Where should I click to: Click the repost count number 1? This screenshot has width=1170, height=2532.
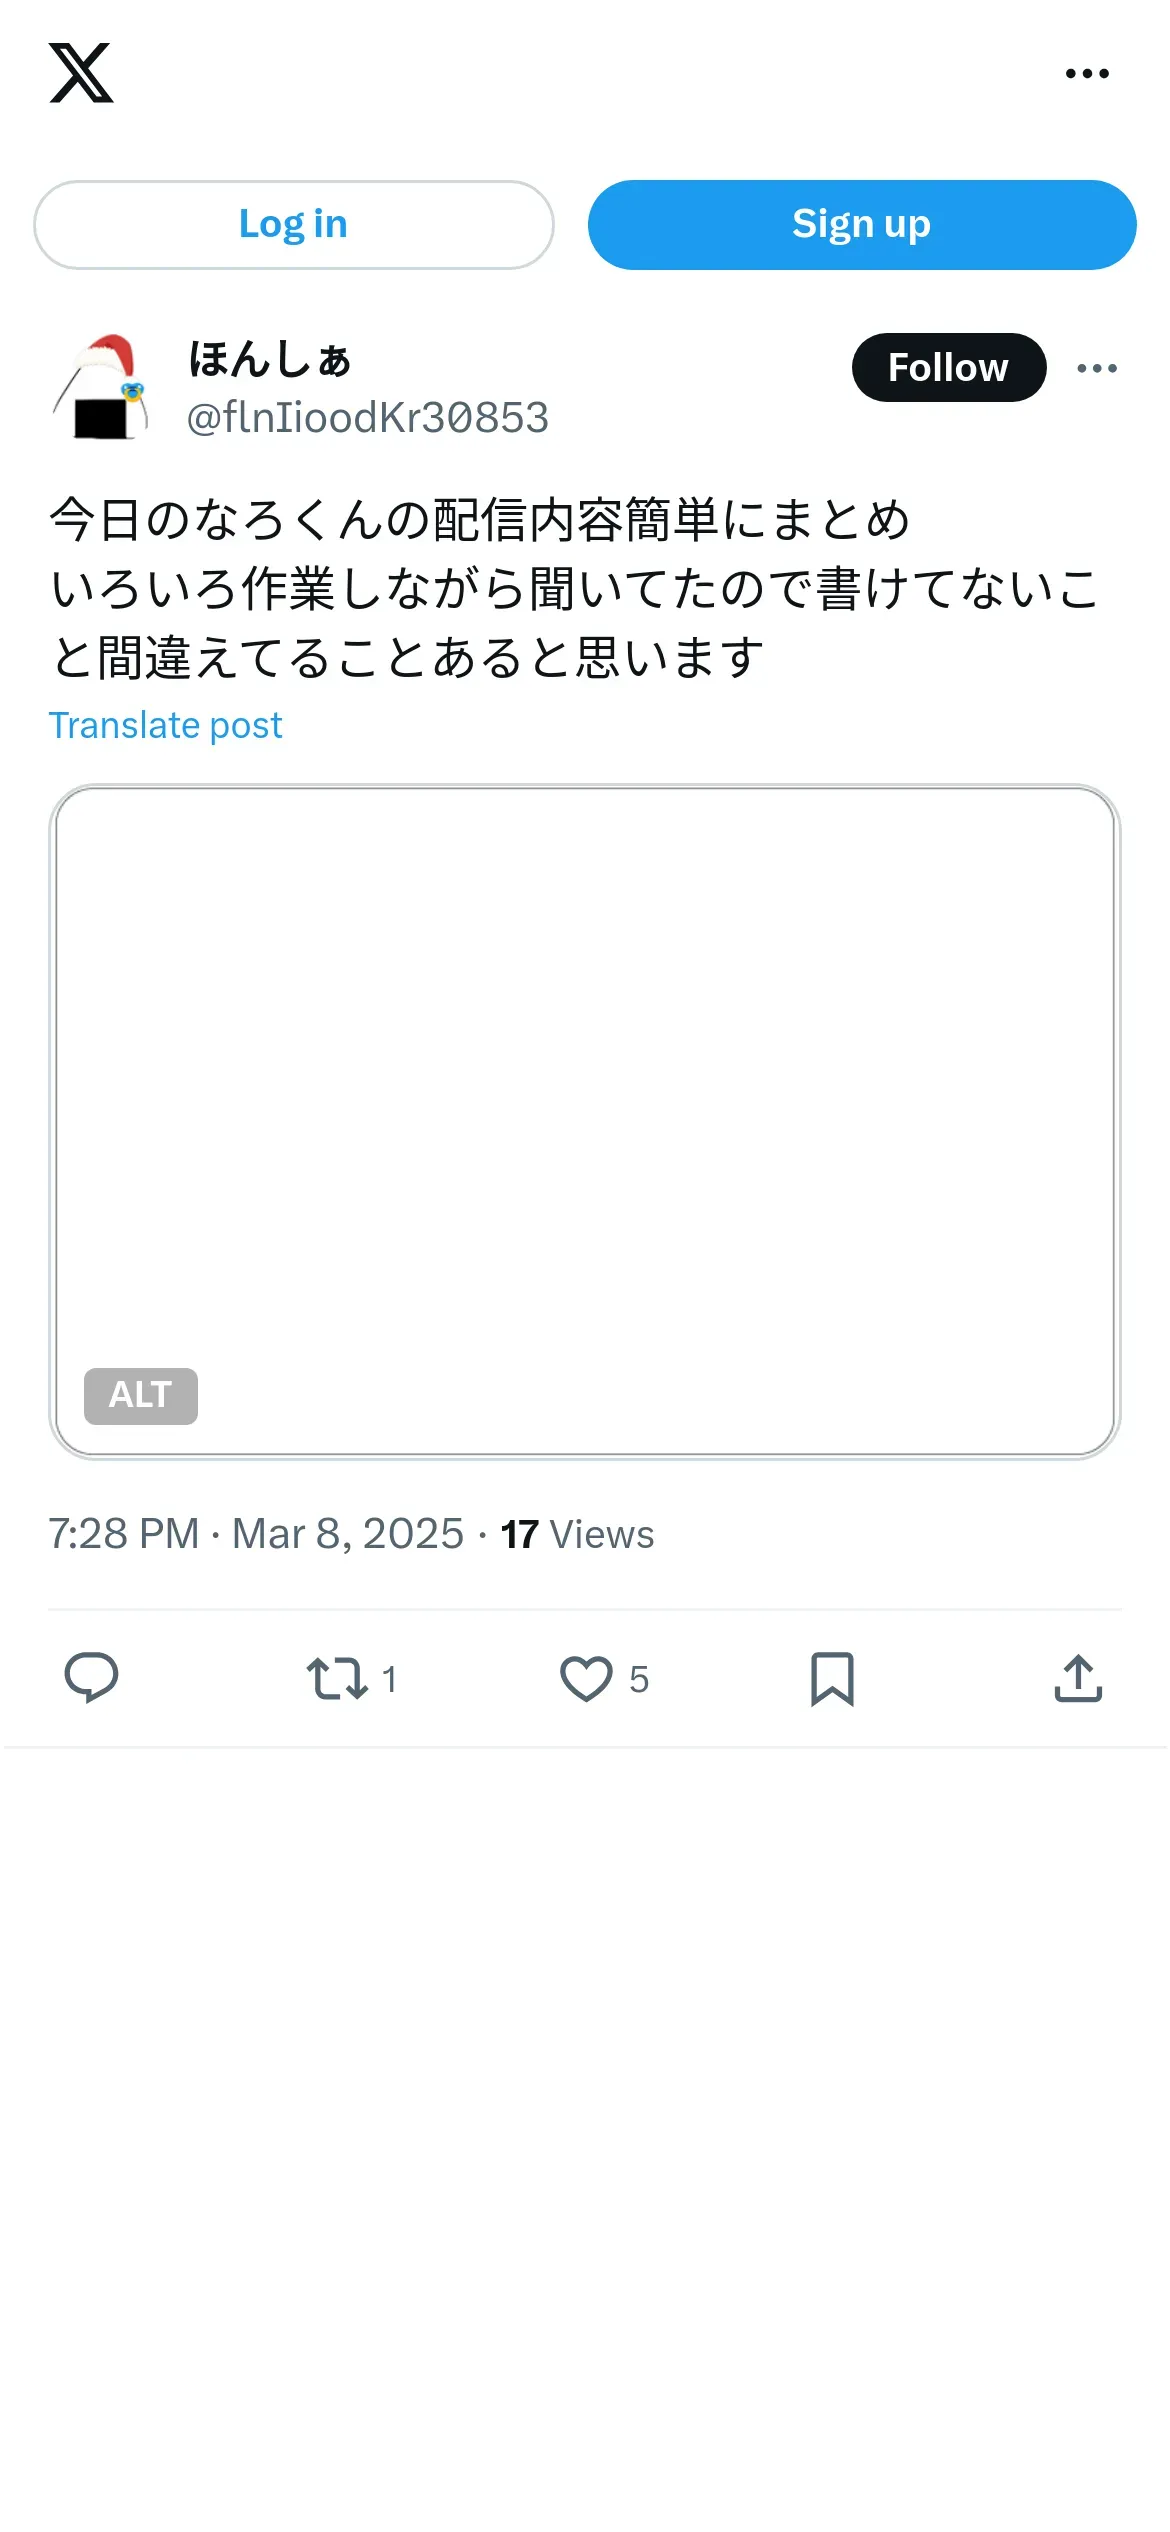[390, 1679]
